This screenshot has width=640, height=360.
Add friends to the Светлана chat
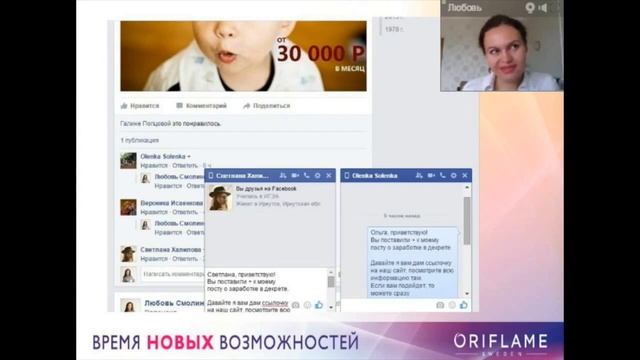click(x=283, y=176)
